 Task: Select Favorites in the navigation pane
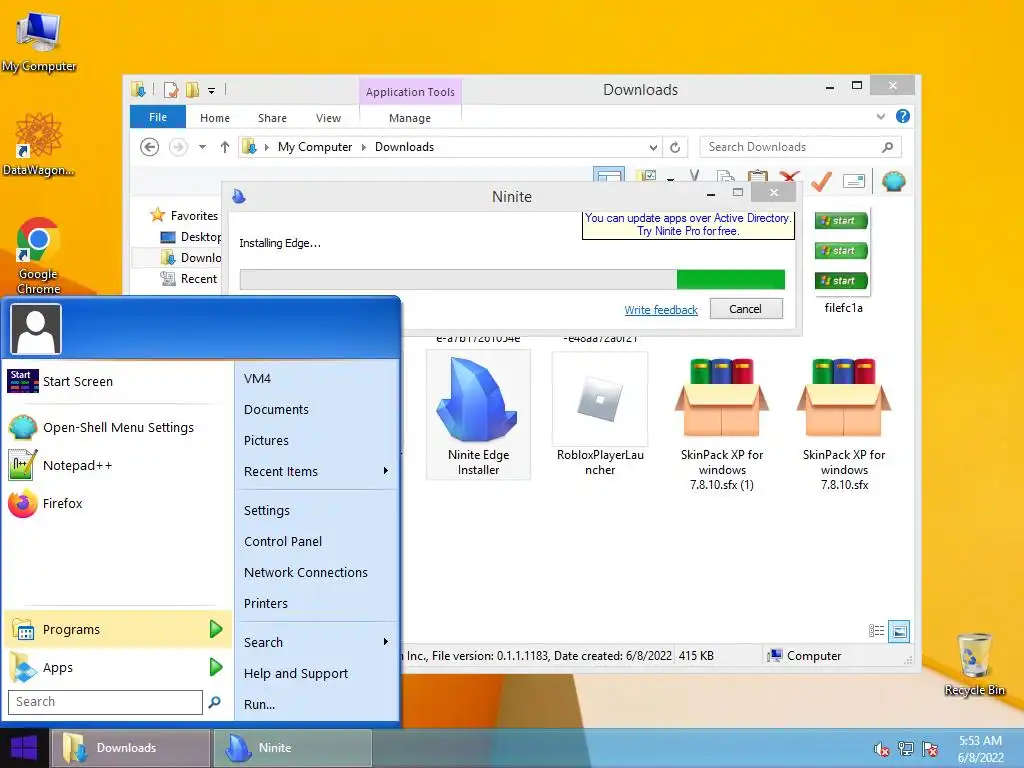tap(193, 216)
